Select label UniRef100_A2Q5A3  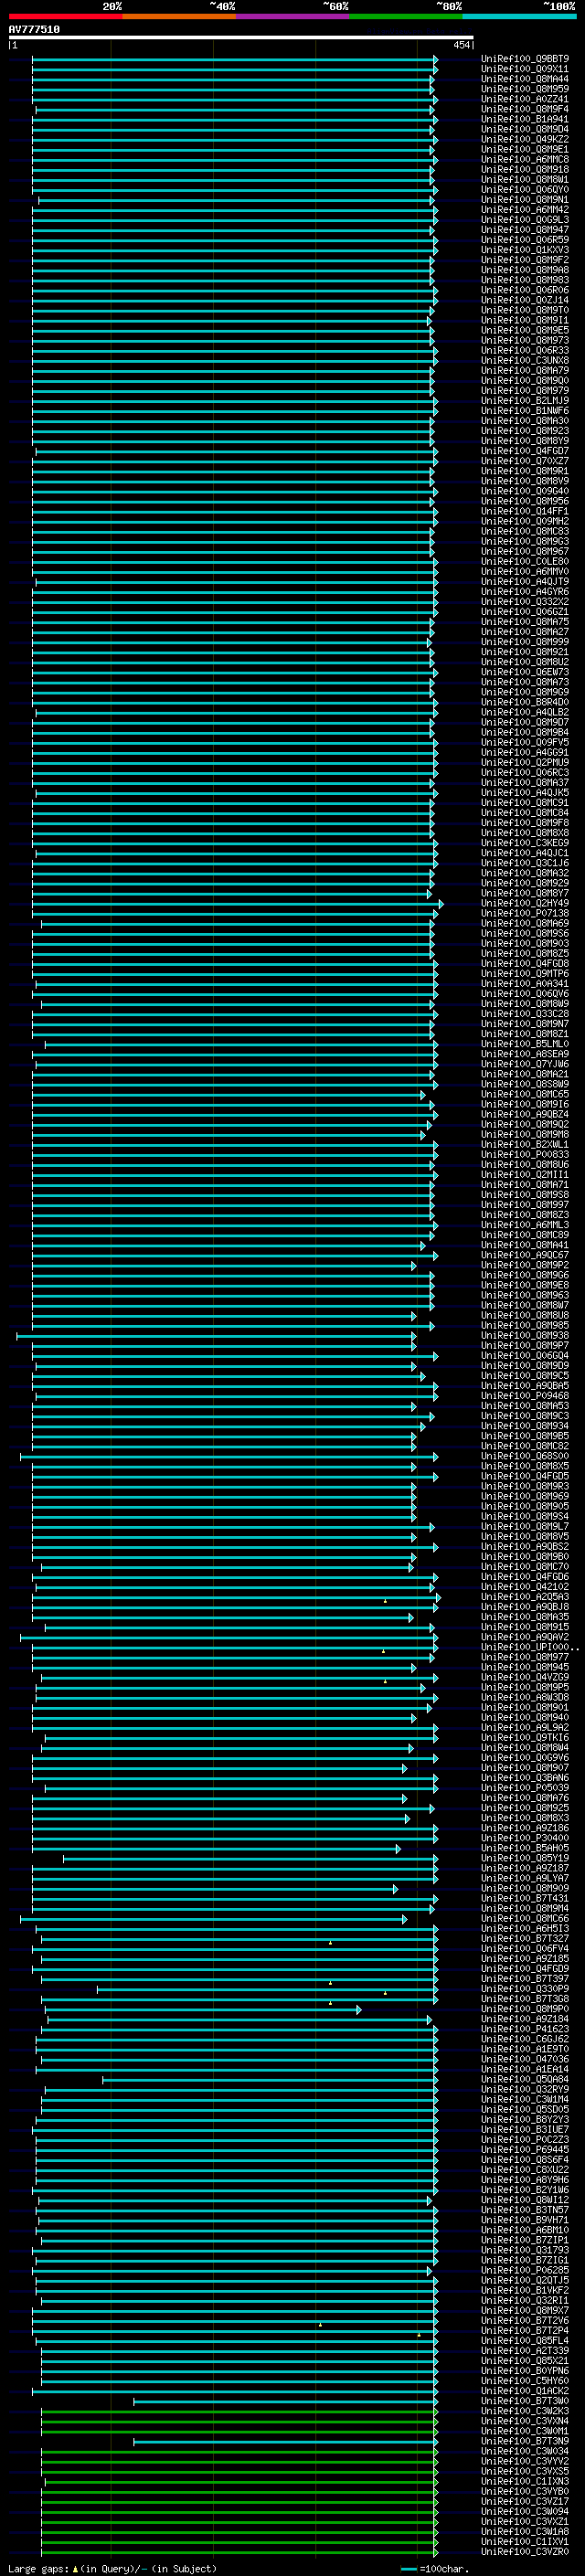(x=525, y=1596)
